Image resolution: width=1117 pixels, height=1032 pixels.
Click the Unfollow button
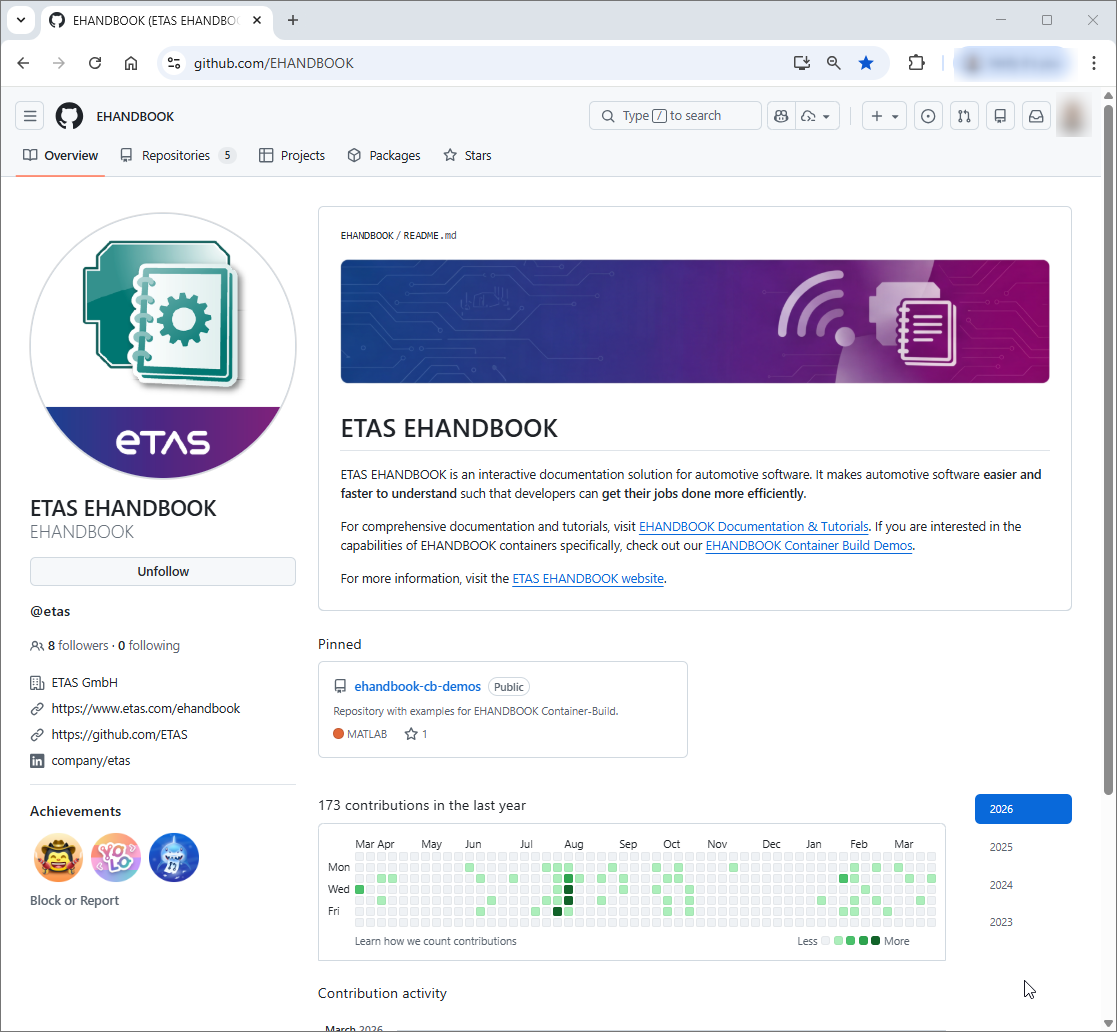coord(162,571)
